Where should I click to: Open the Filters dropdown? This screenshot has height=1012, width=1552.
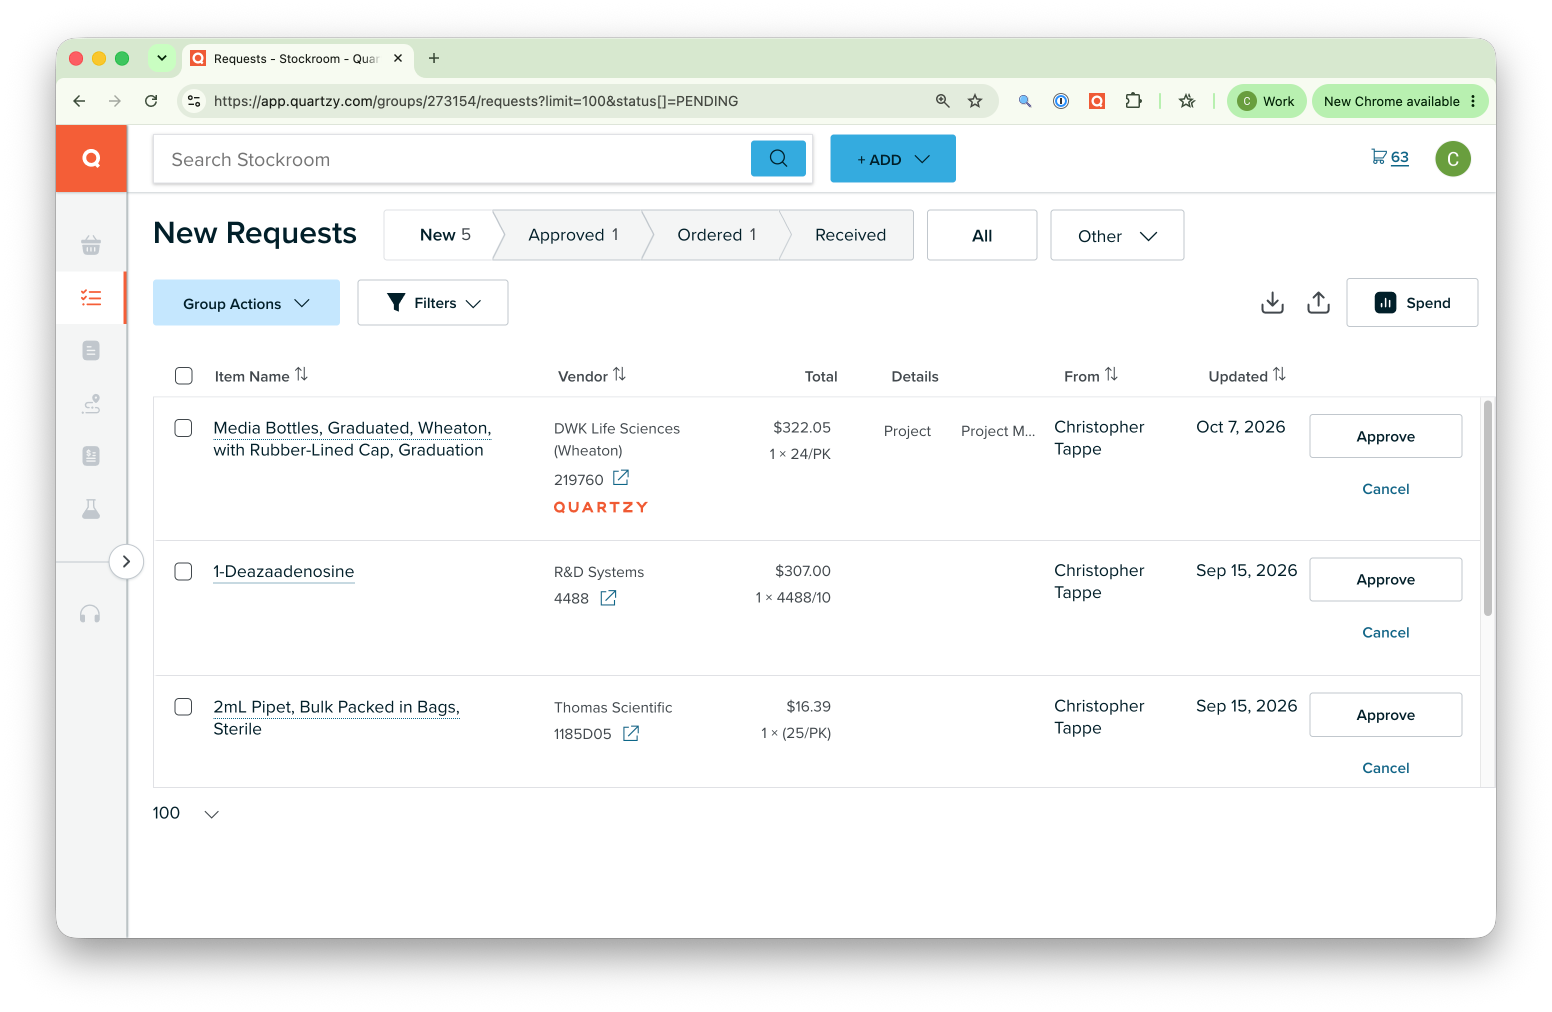(433, 303)
